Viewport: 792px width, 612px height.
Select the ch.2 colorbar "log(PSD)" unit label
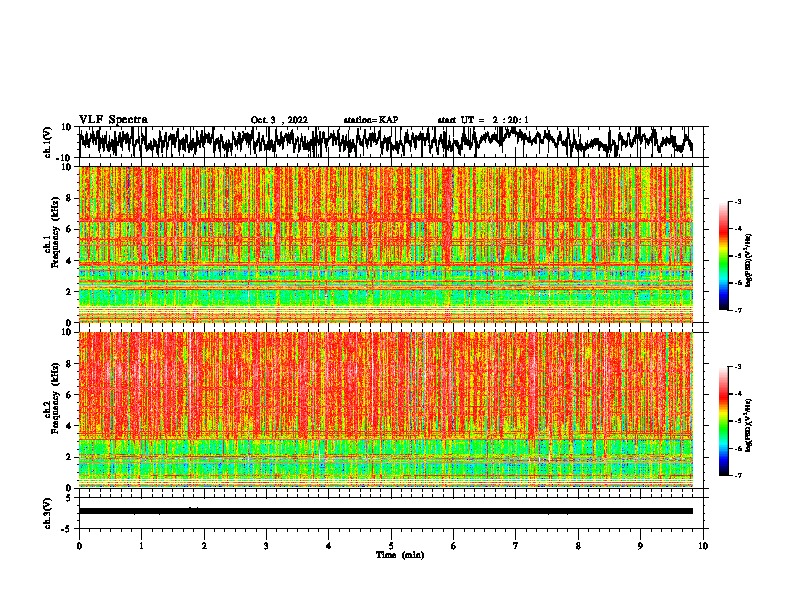[x=748, y=425]
